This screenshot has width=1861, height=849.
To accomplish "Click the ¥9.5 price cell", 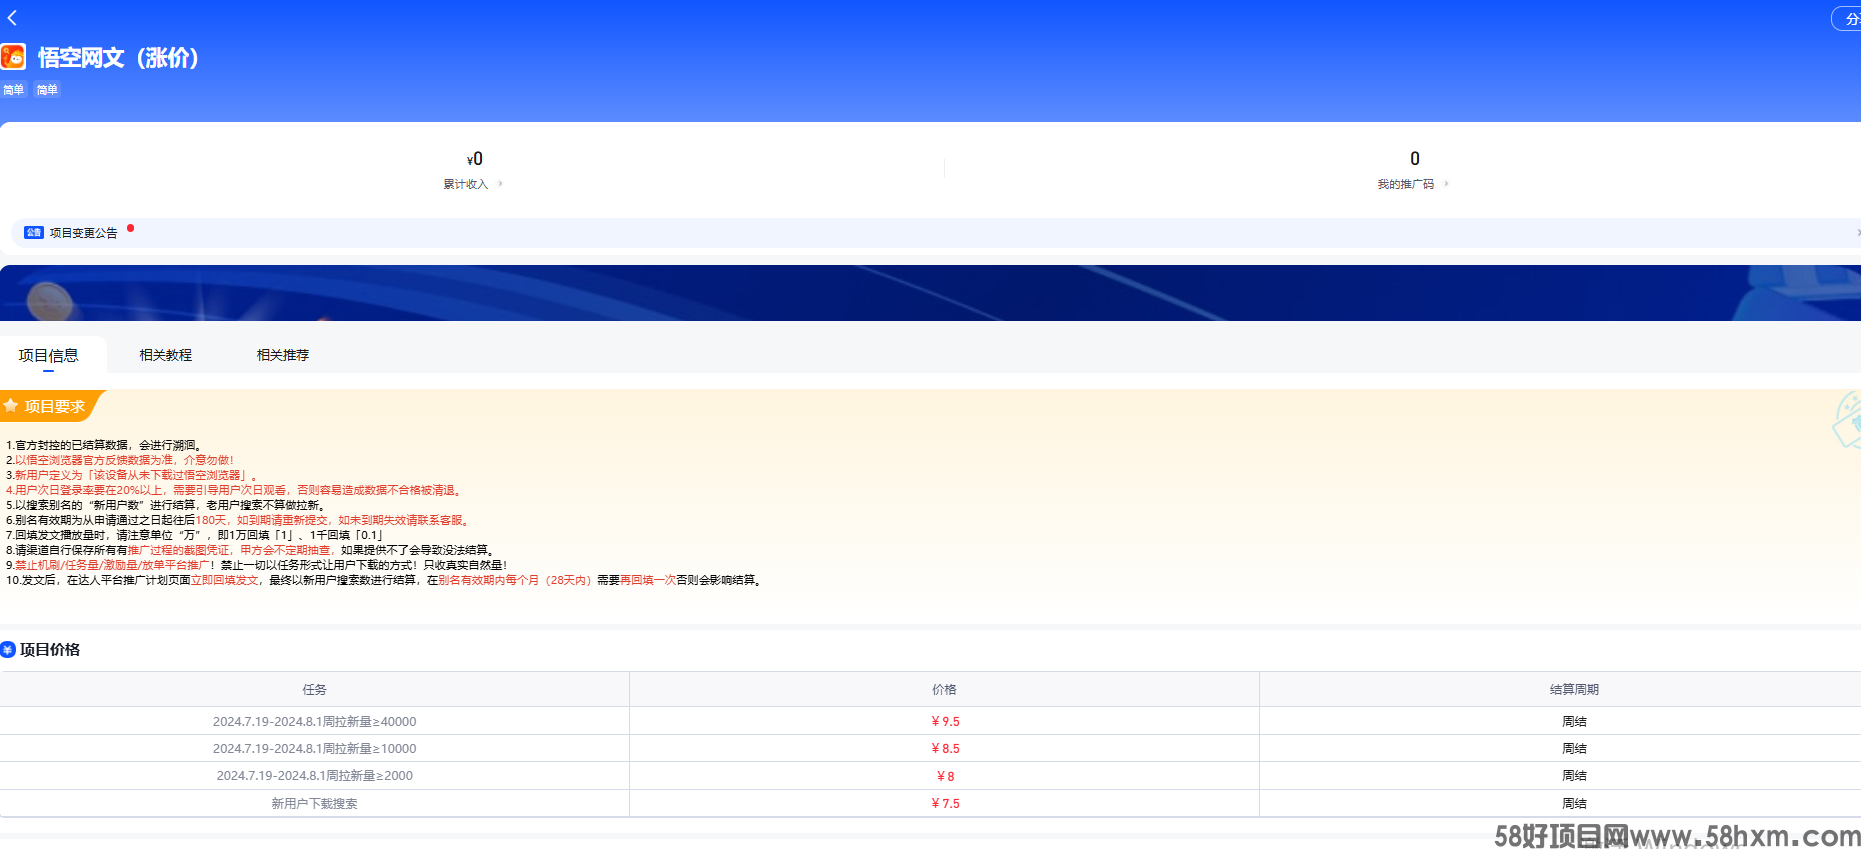I will 945,721.
